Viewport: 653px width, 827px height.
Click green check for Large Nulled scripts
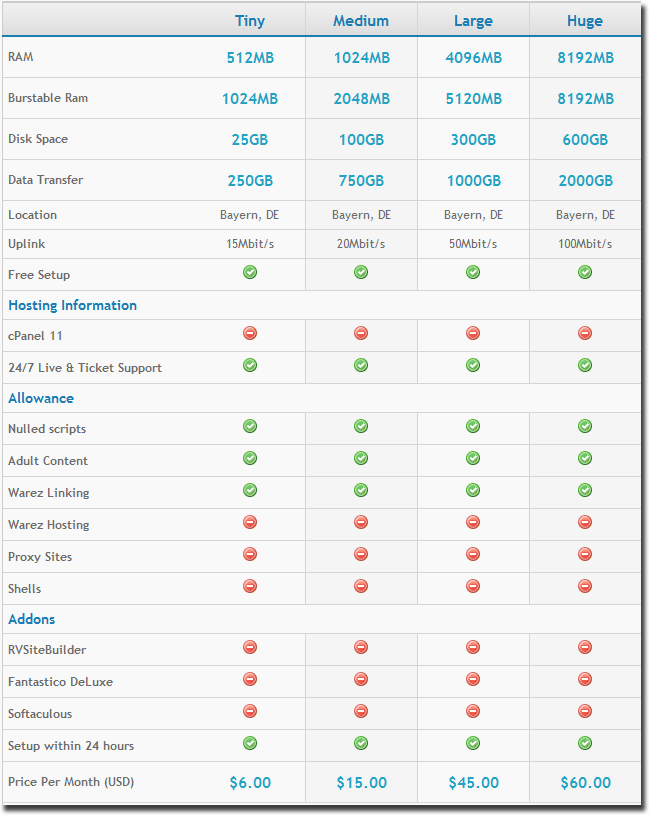tap(473, 427)
